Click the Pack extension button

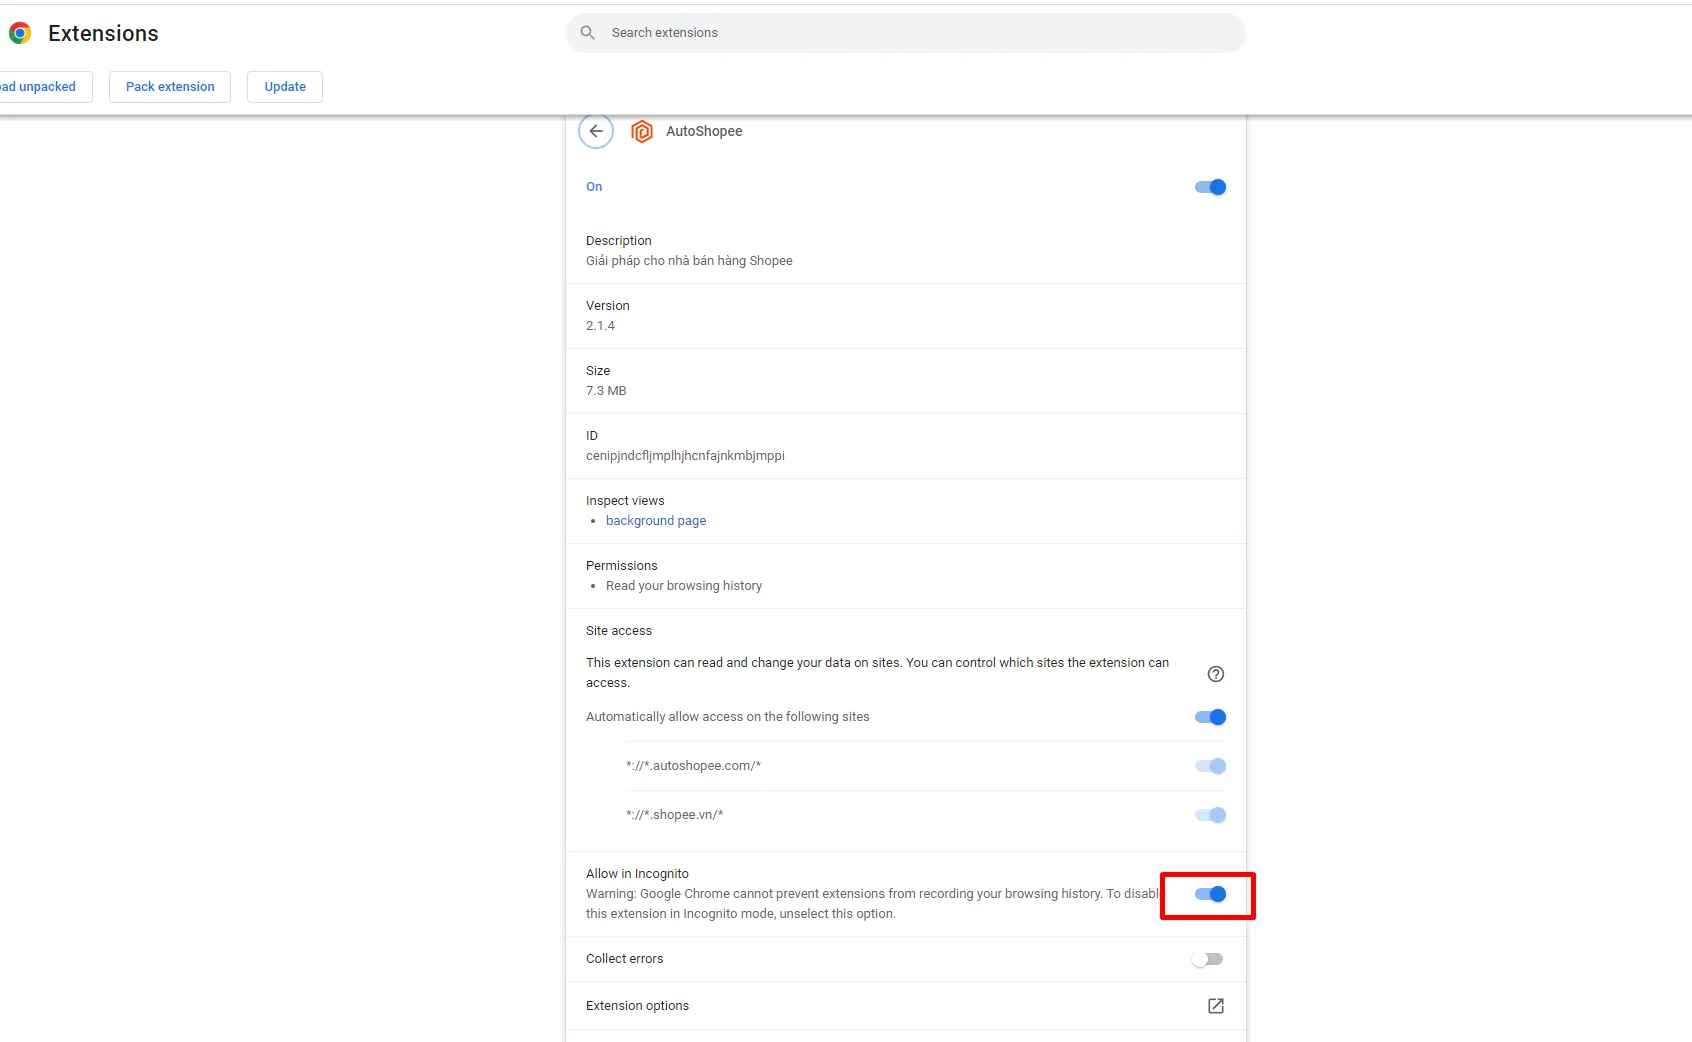point(170,87)
